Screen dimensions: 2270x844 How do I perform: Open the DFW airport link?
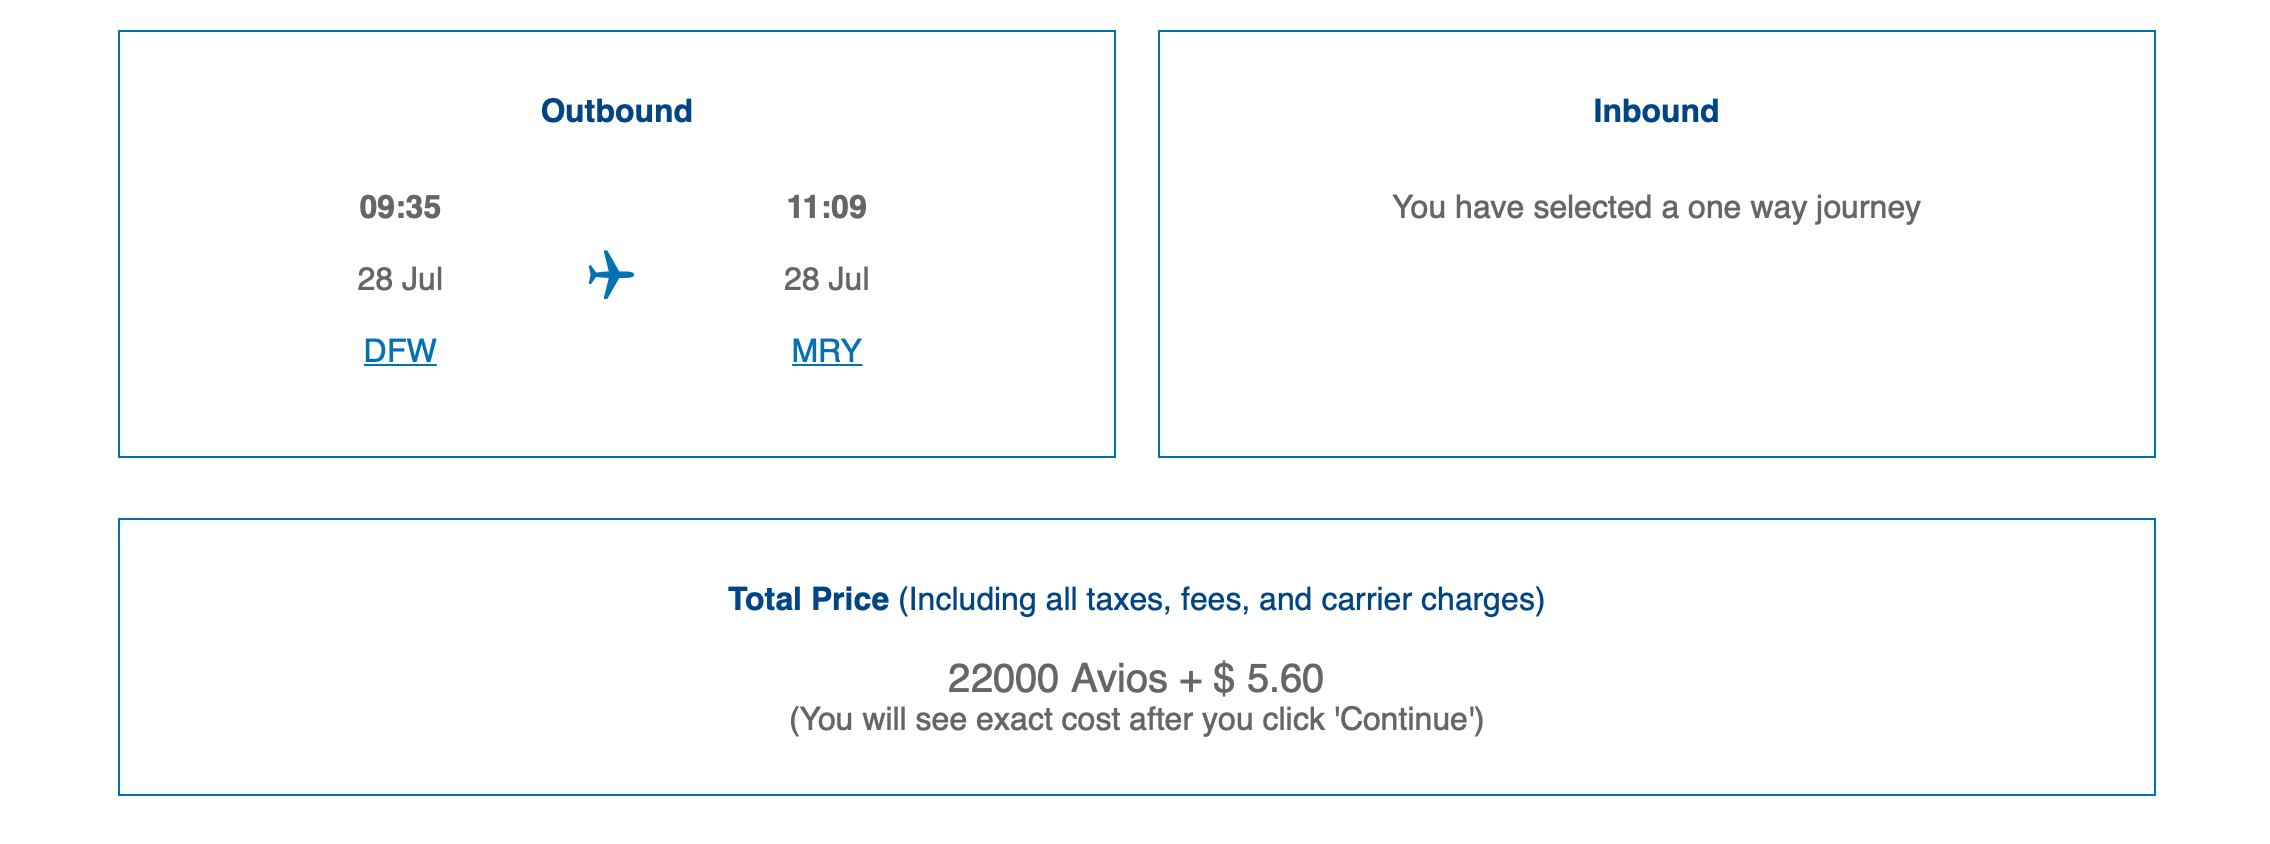click(400, 351)
